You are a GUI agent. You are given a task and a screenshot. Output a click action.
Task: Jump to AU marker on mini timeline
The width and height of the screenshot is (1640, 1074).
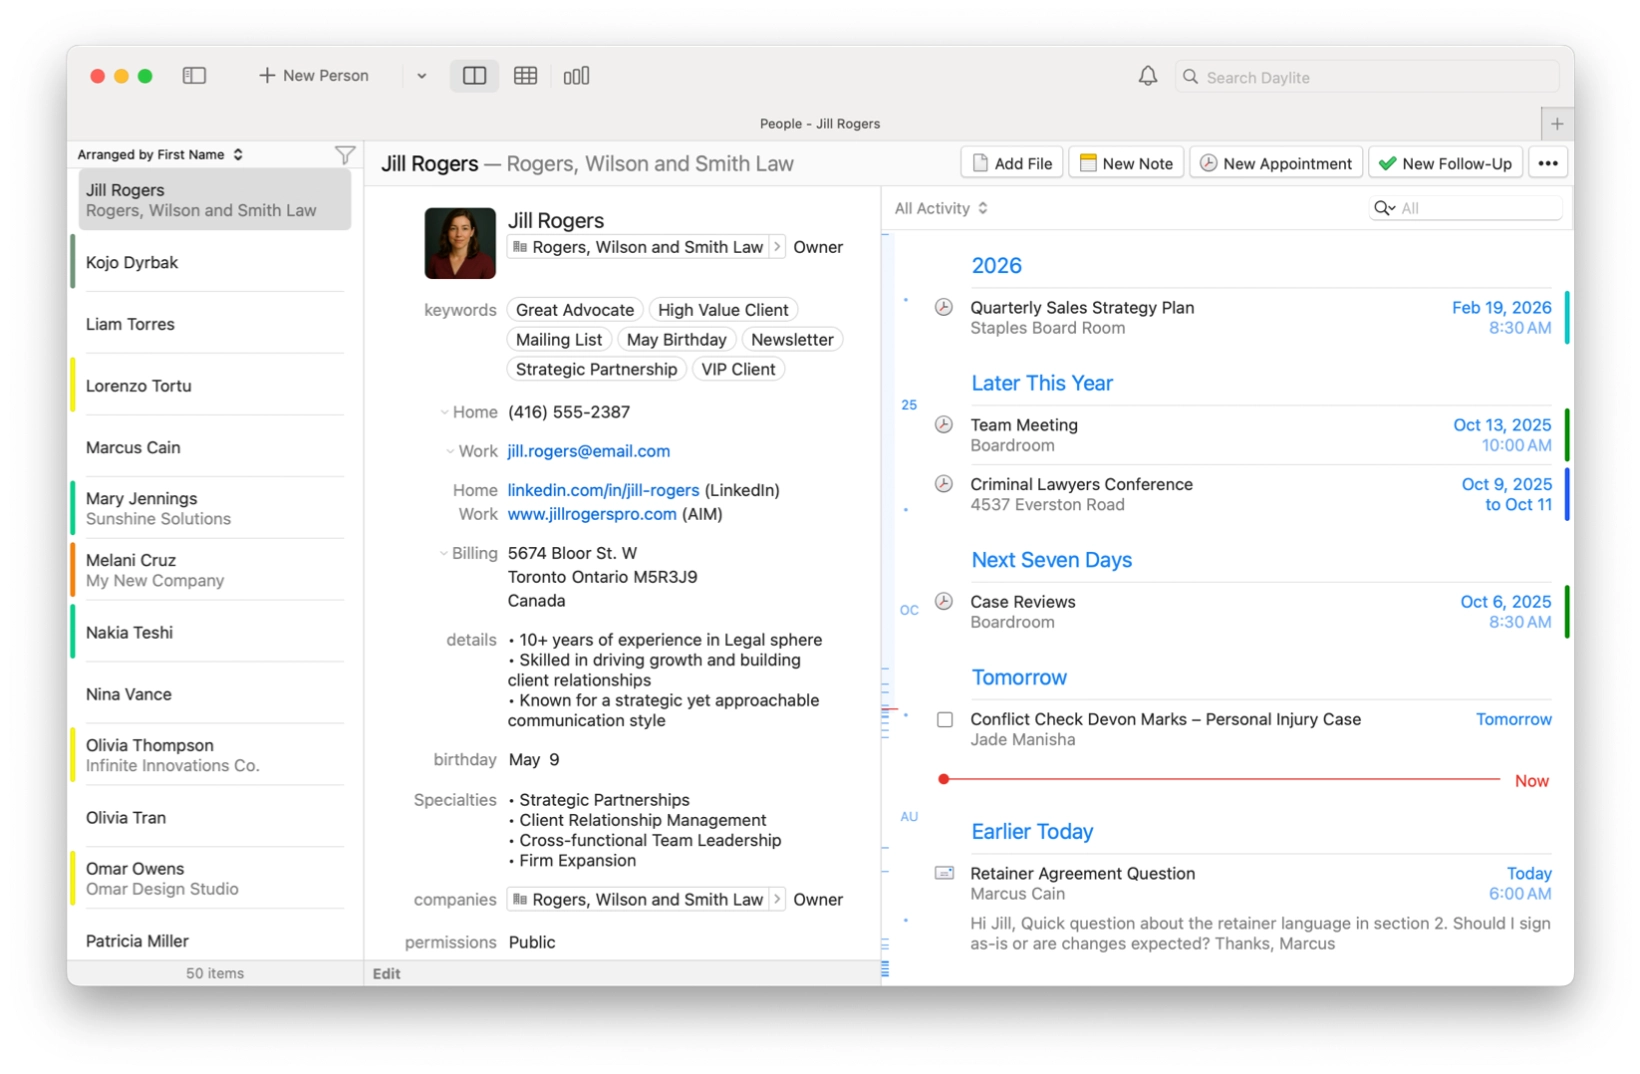point(908,817)
